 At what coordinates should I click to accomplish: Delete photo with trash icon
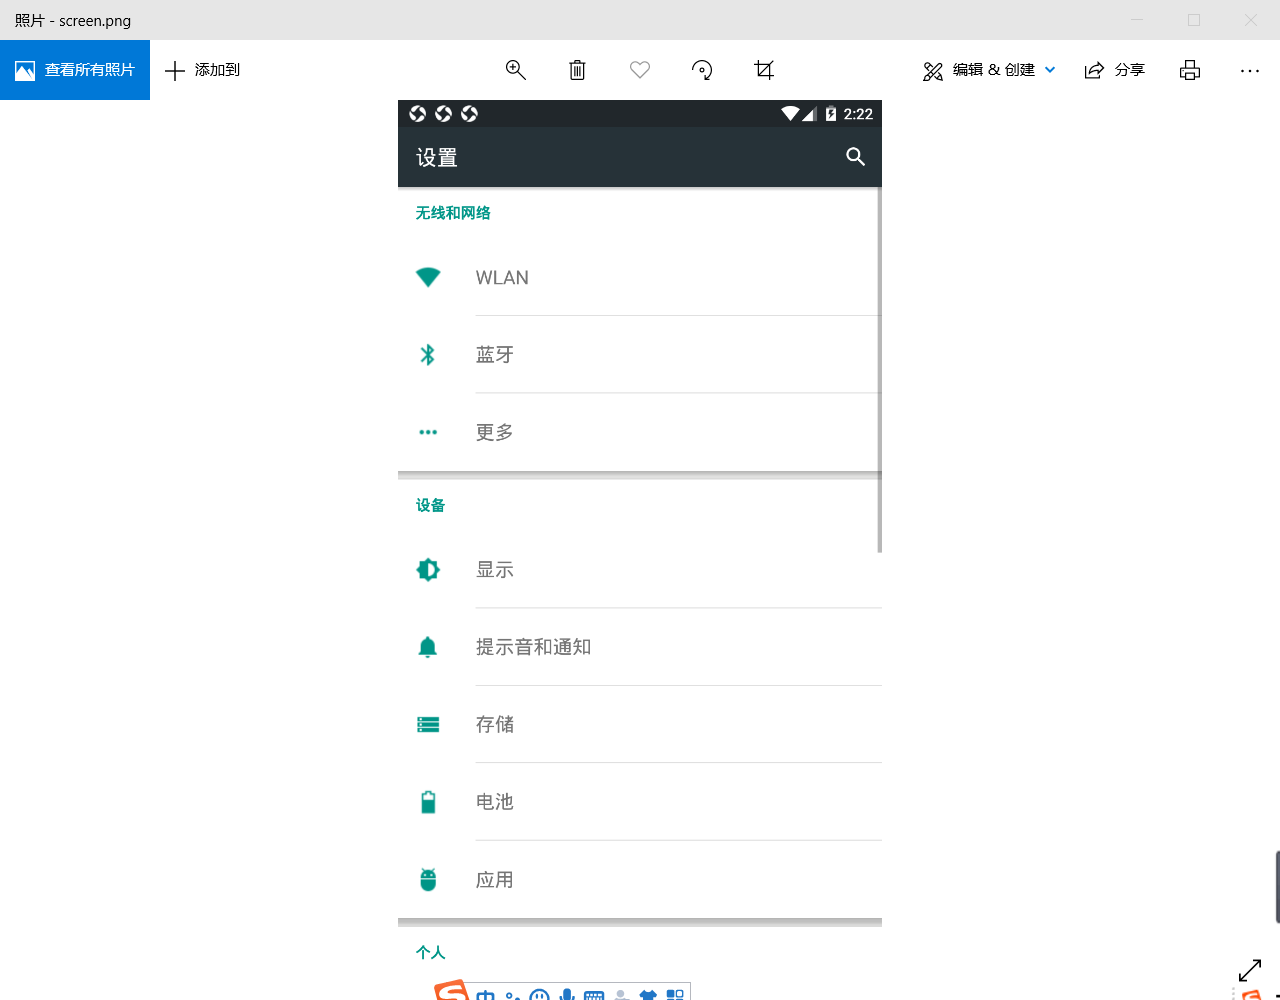coord(577,70)
